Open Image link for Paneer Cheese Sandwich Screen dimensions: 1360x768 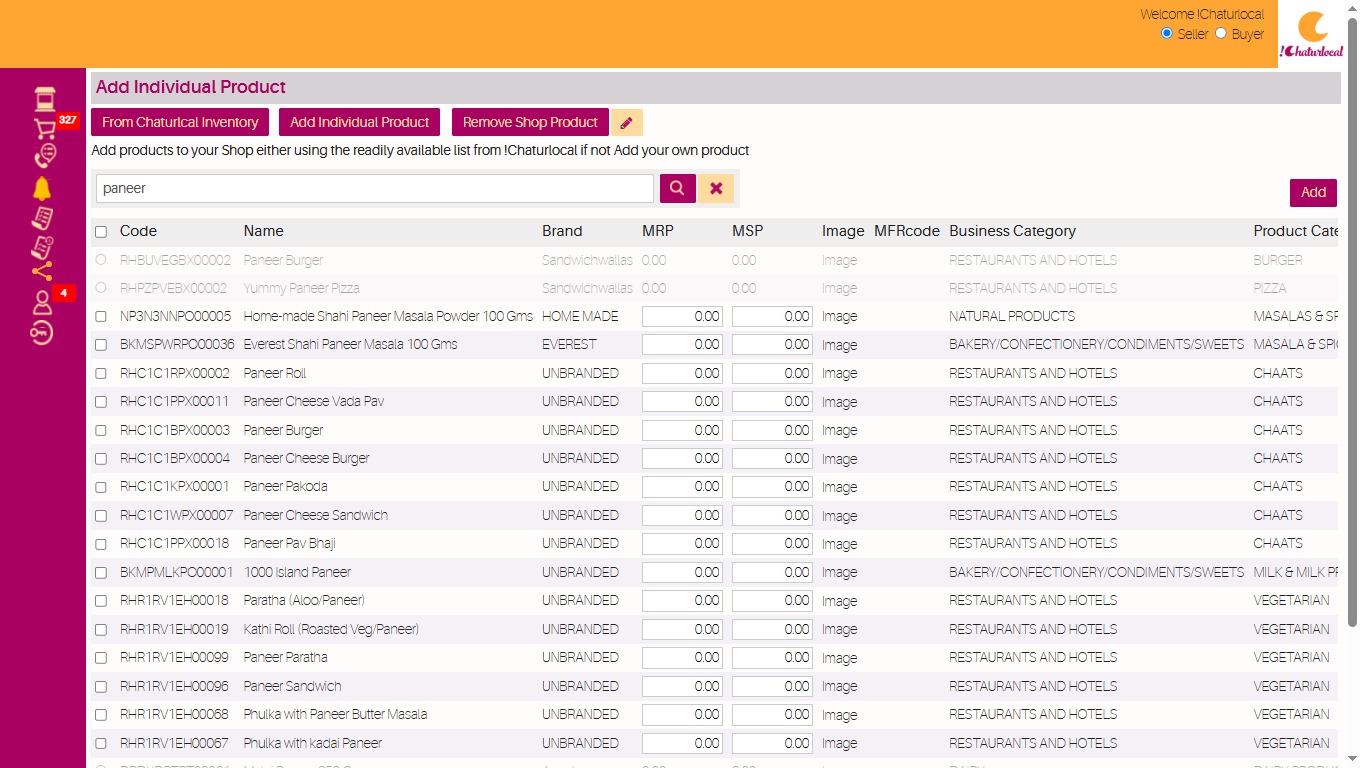839,516
